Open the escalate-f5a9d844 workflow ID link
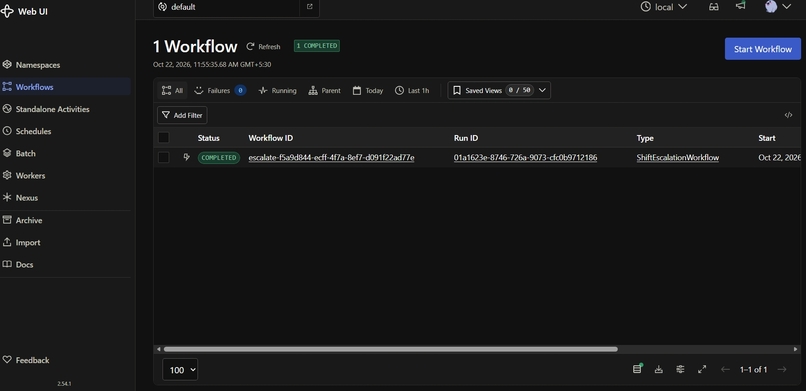The height and width of the screenshot is (391, 806). point(332,158)
